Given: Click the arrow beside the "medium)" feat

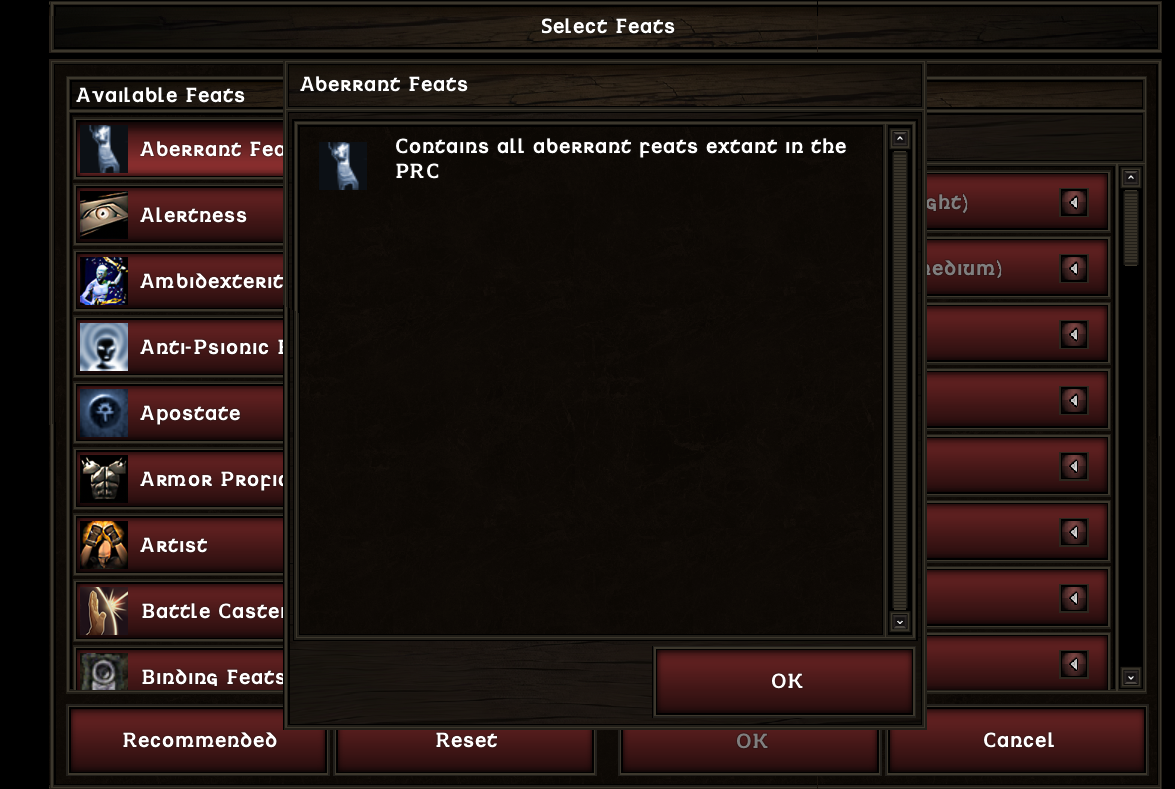Looking at the screenshot, I should (x=1074, y=268).
